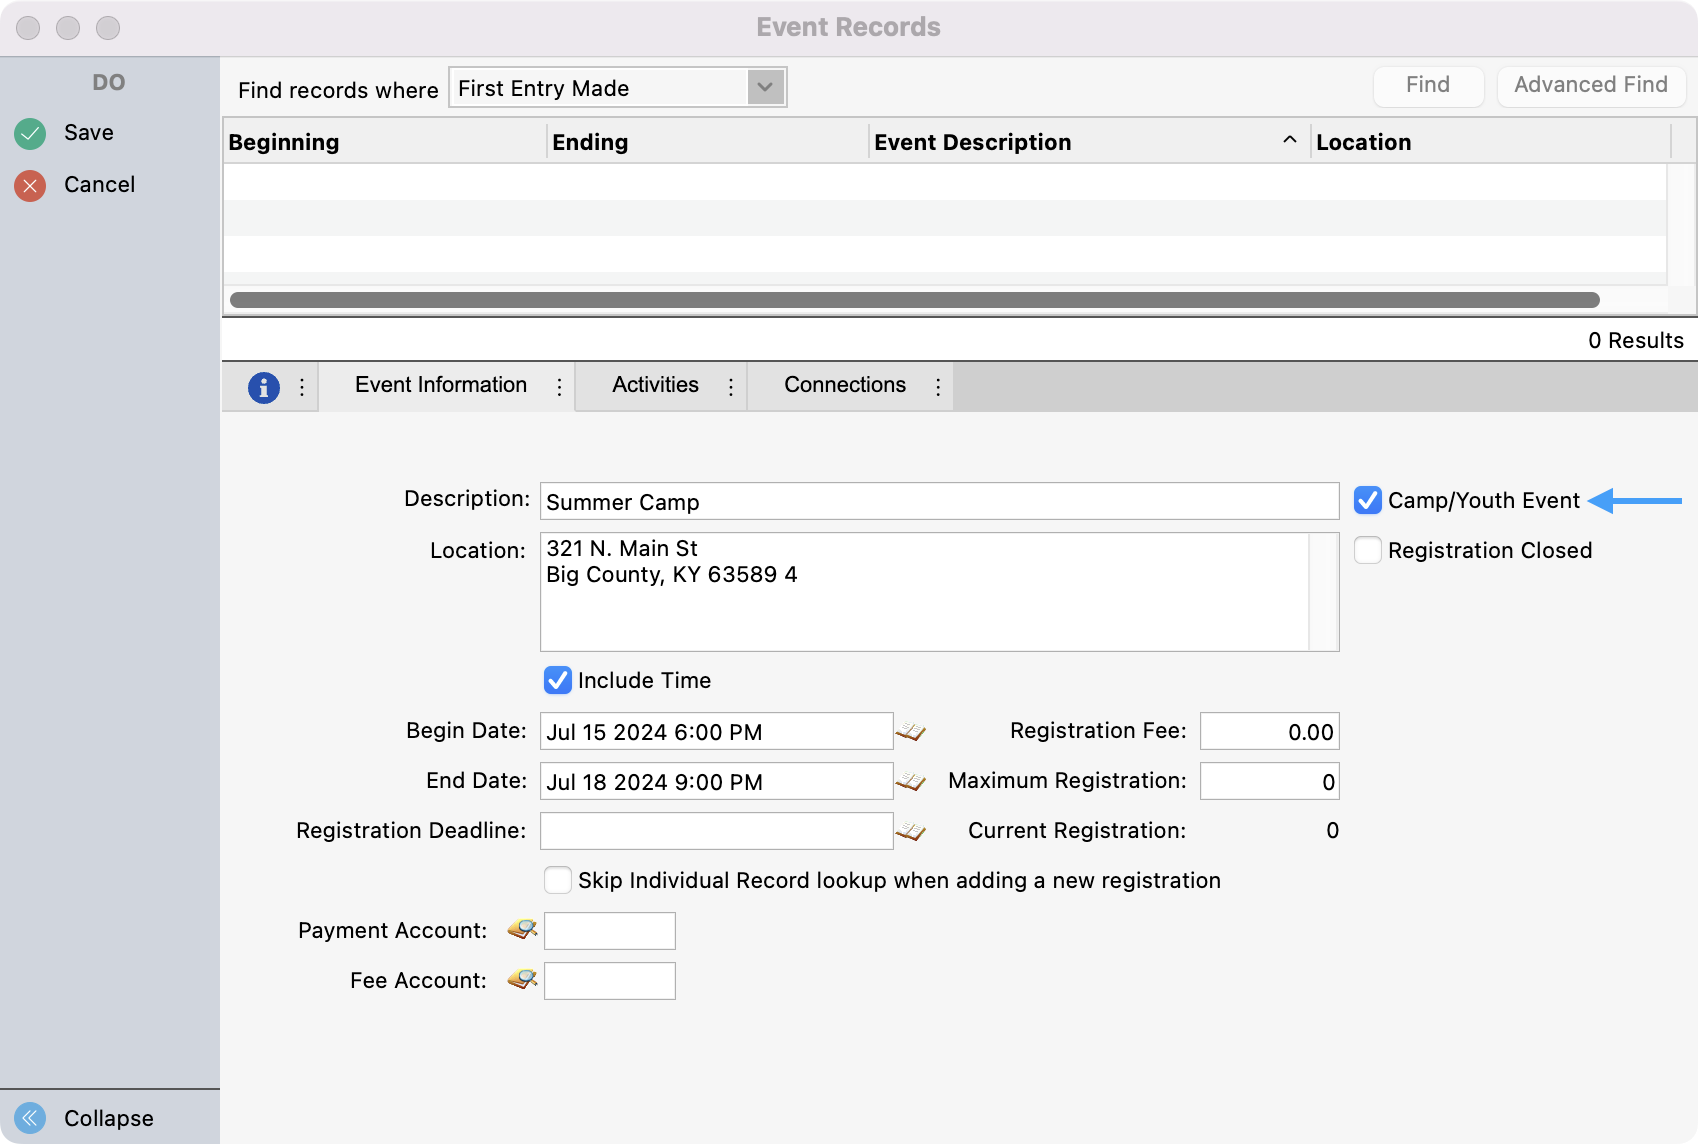1698x1144 pixels.
Task: Click the blue info icon tab
Action: (263, 387)
